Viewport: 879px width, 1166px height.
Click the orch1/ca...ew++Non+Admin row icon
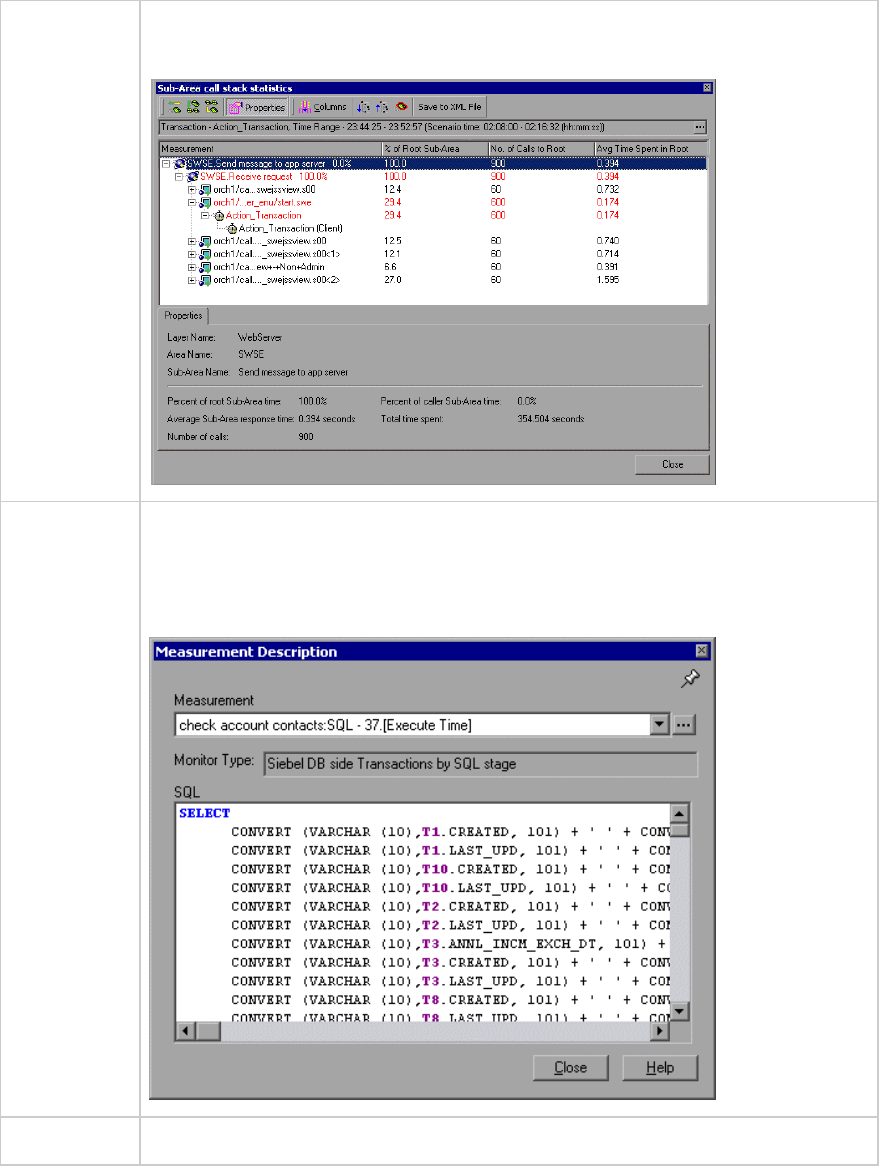click(x=205, y=267)
